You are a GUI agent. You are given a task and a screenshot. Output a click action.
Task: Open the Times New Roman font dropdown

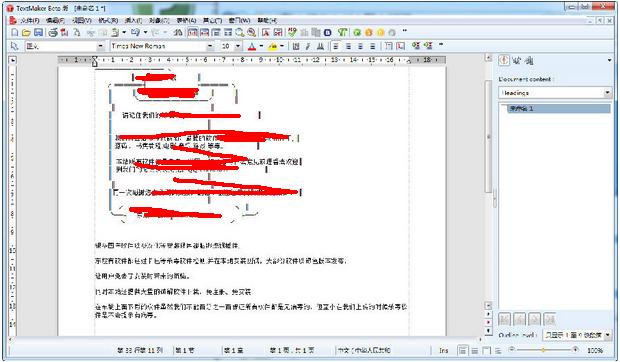coord(210,46)
